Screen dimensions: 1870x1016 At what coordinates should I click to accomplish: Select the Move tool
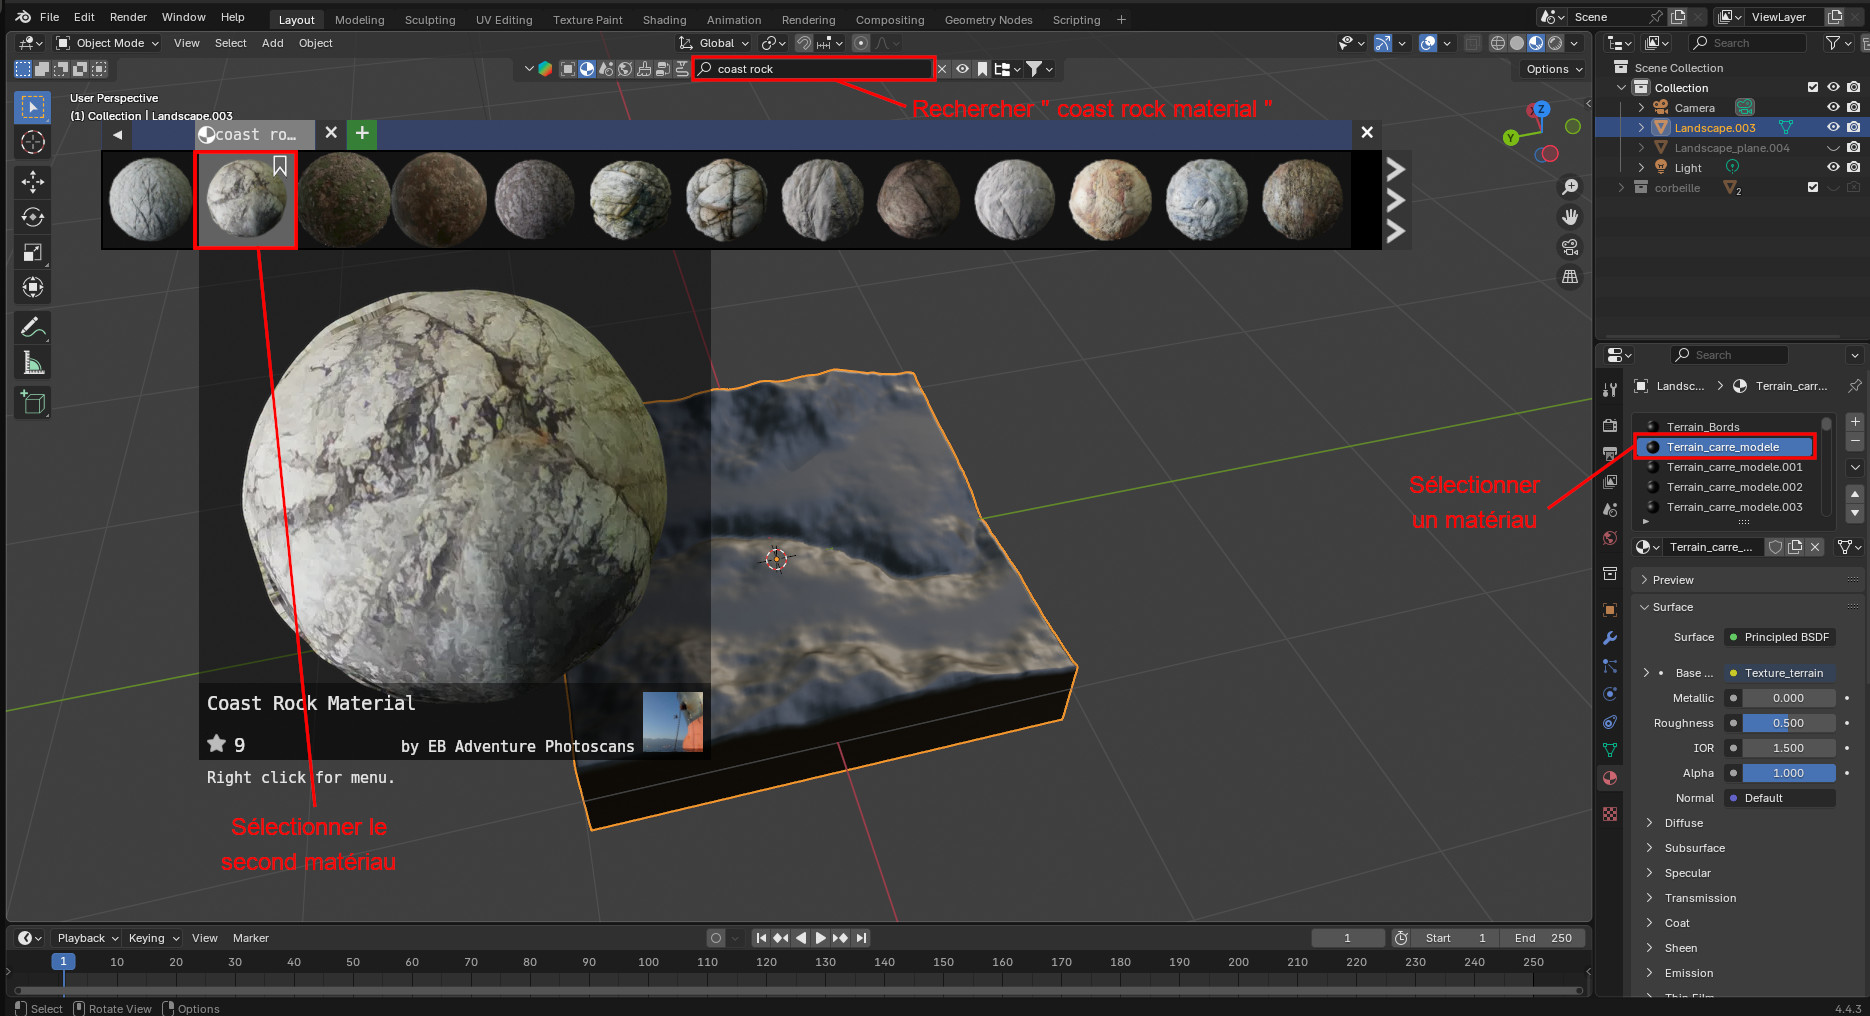click(x=33, y=181)
